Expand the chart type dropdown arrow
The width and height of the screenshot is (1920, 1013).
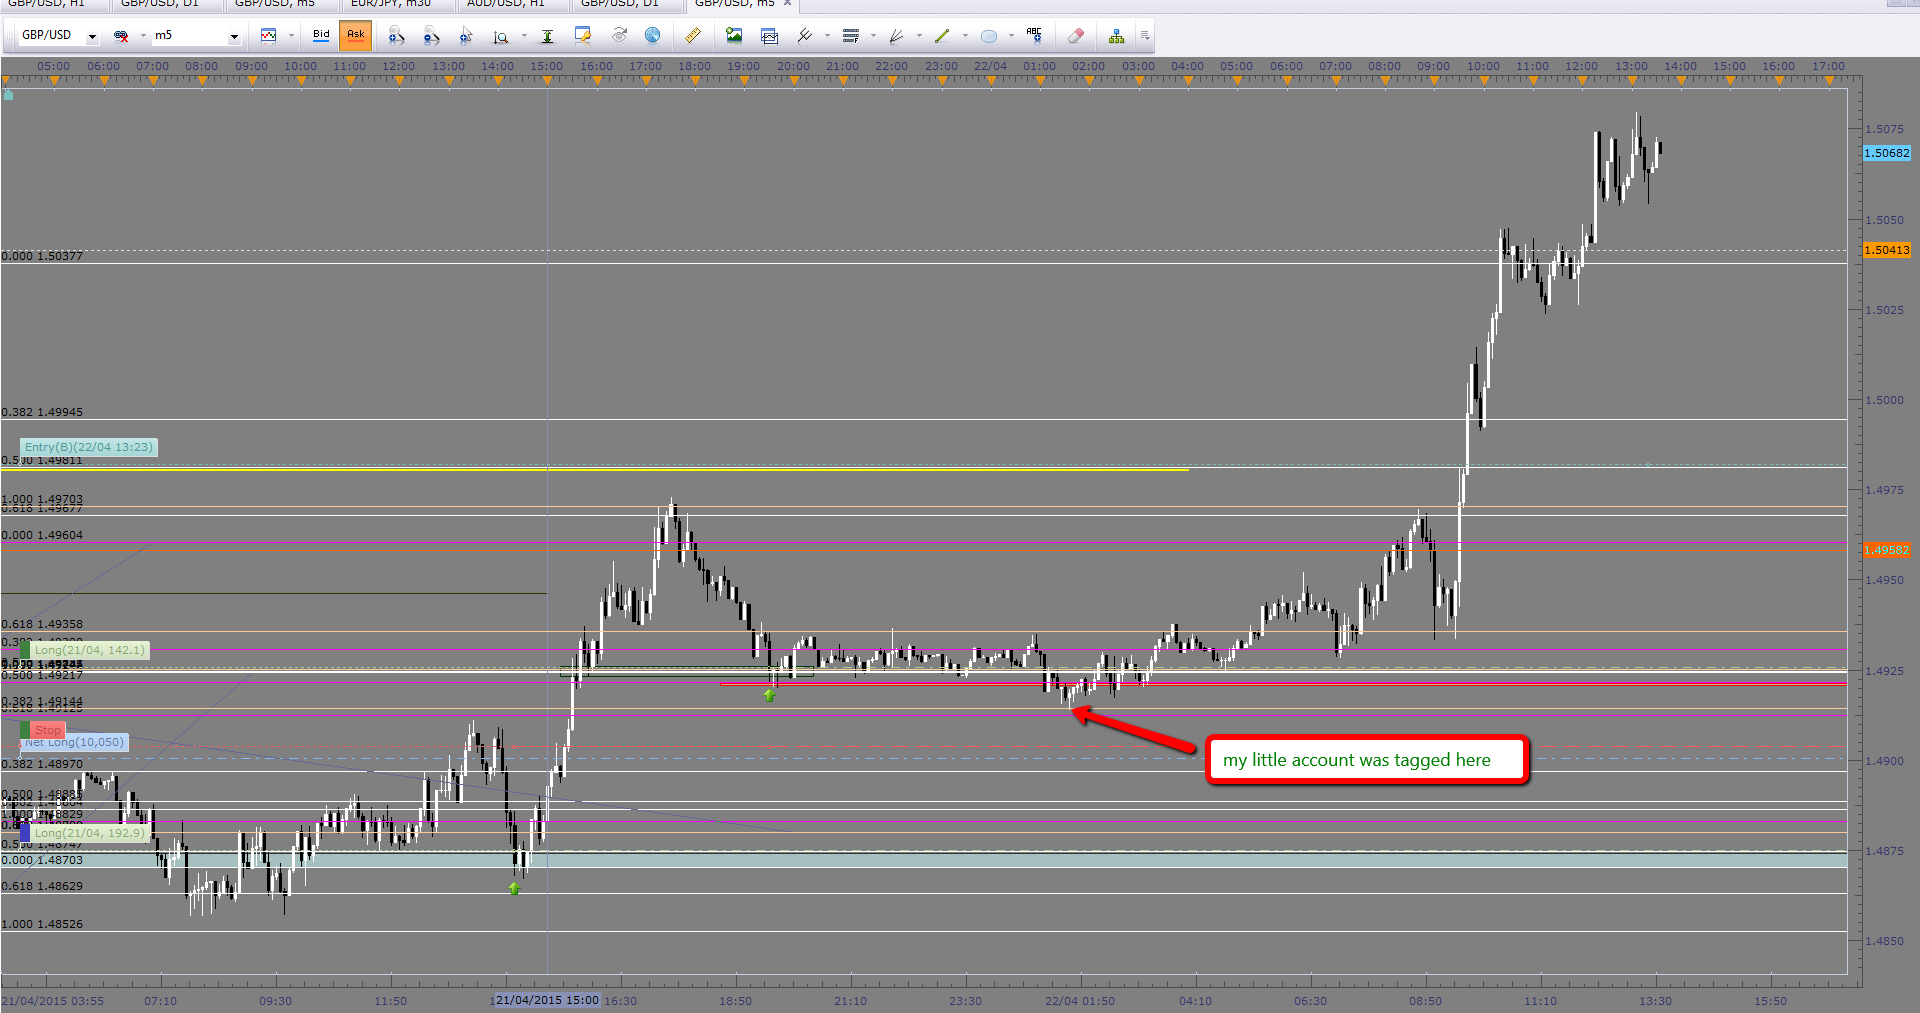[291, 36]
